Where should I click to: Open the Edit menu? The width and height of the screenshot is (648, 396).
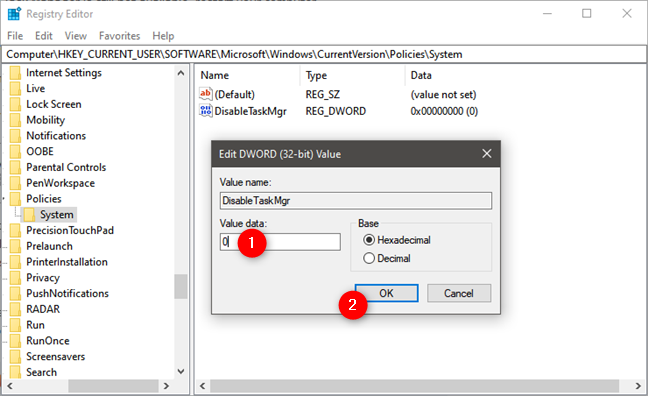click(x=43, y=36)
